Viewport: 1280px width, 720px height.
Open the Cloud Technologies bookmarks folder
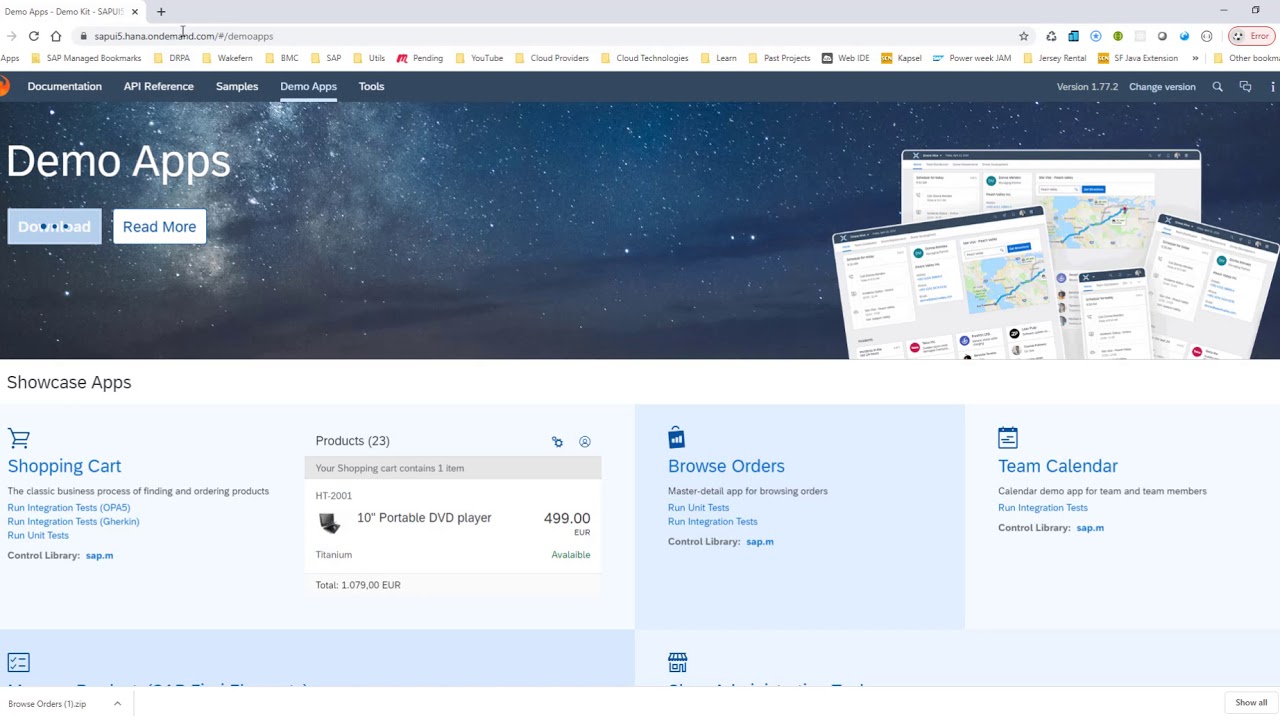point(644,58)
